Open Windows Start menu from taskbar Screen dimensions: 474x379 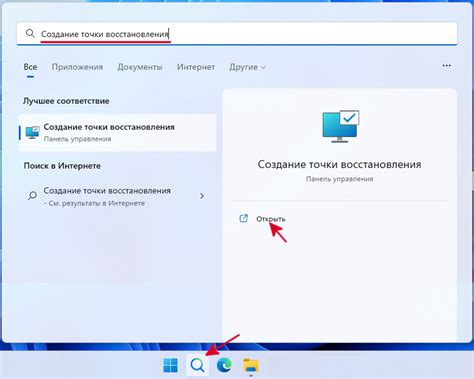click(x=171, y=365)
